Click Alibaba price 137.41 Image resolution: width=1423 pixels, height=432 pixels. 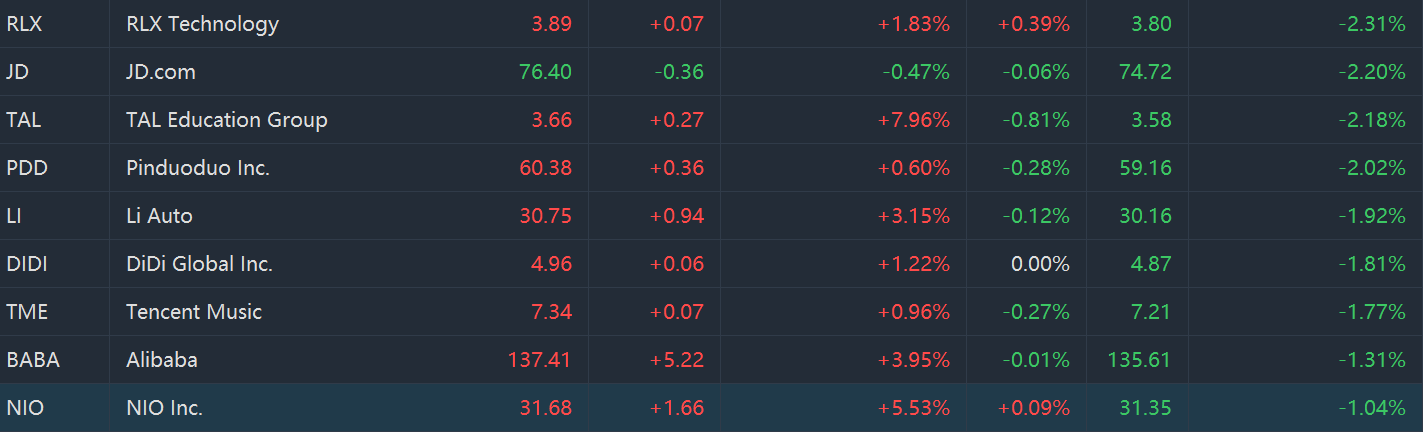(541, 360)
